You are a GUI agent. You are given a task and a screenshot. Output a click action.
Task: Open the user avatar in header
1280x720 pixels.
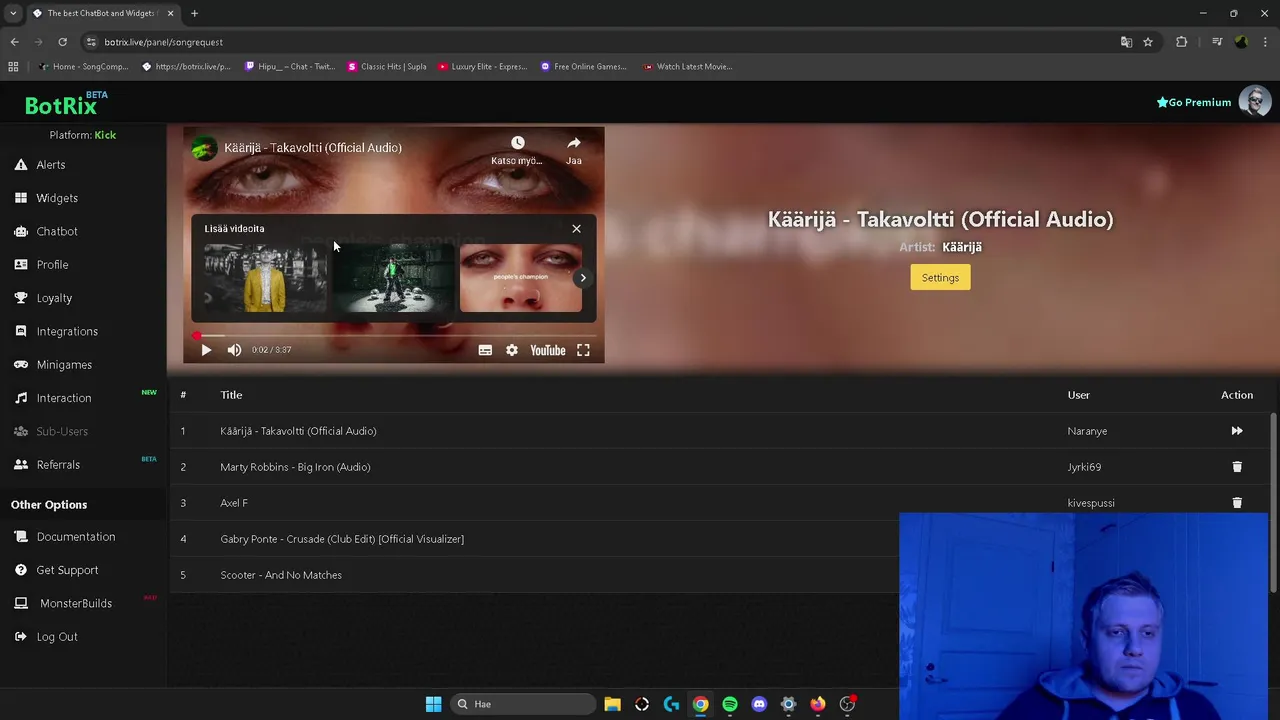(1255, 101)
